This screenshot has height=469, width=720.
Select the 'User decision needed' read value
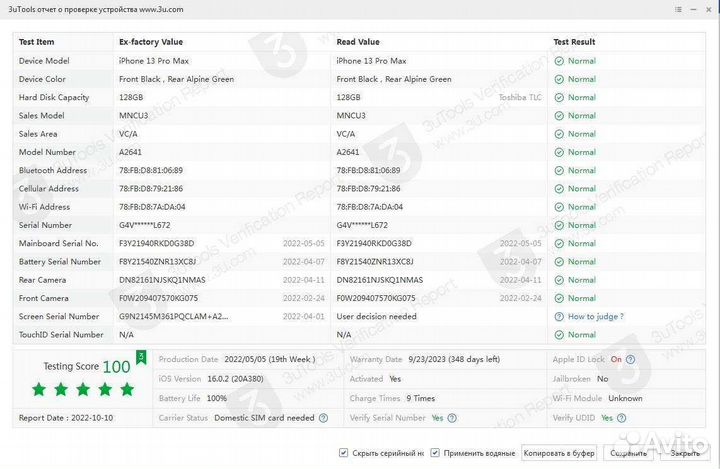tap(377, 316)
